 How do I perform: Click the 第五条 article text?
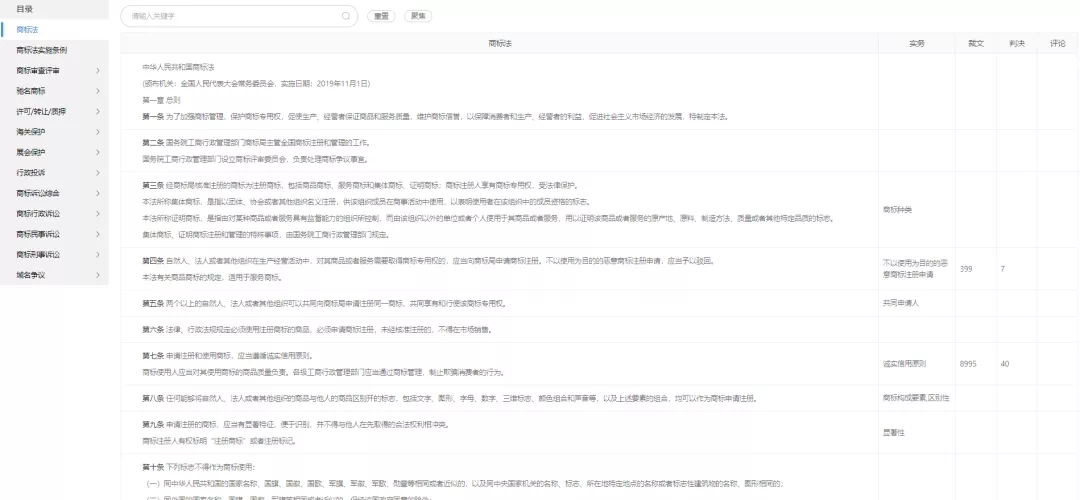coord(324,303)
